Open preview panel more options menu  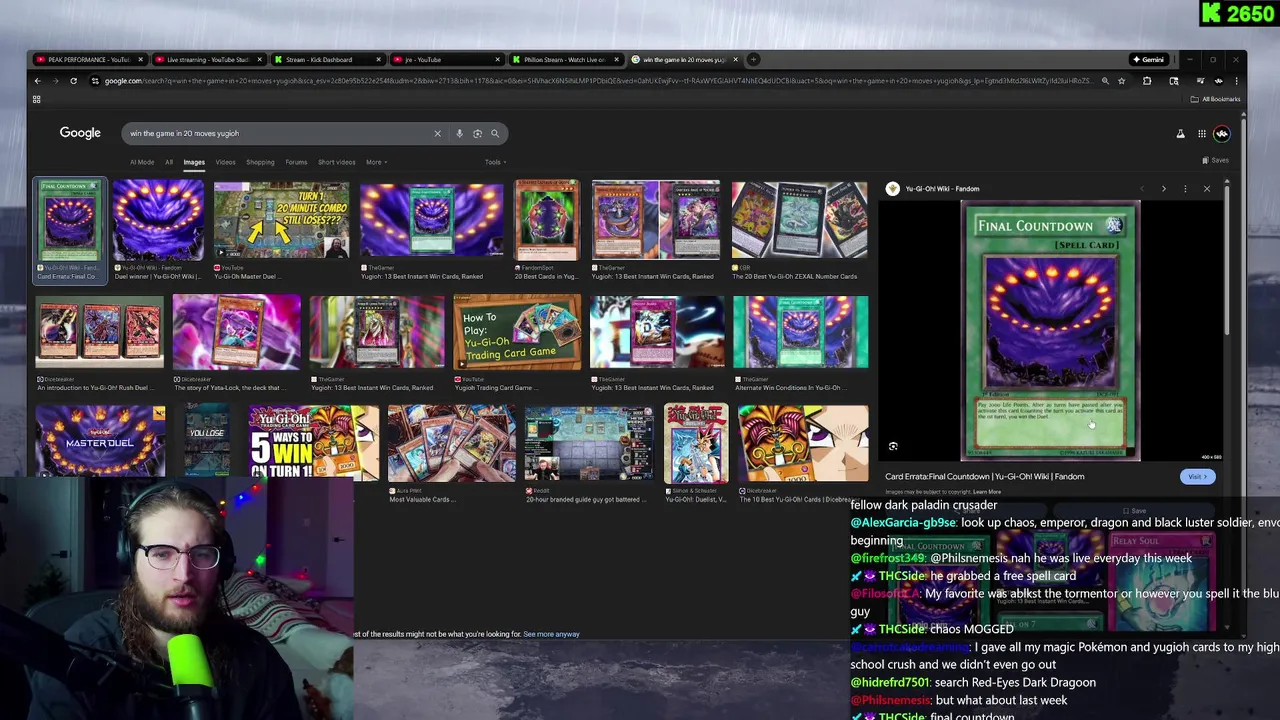pos(1185,188)
